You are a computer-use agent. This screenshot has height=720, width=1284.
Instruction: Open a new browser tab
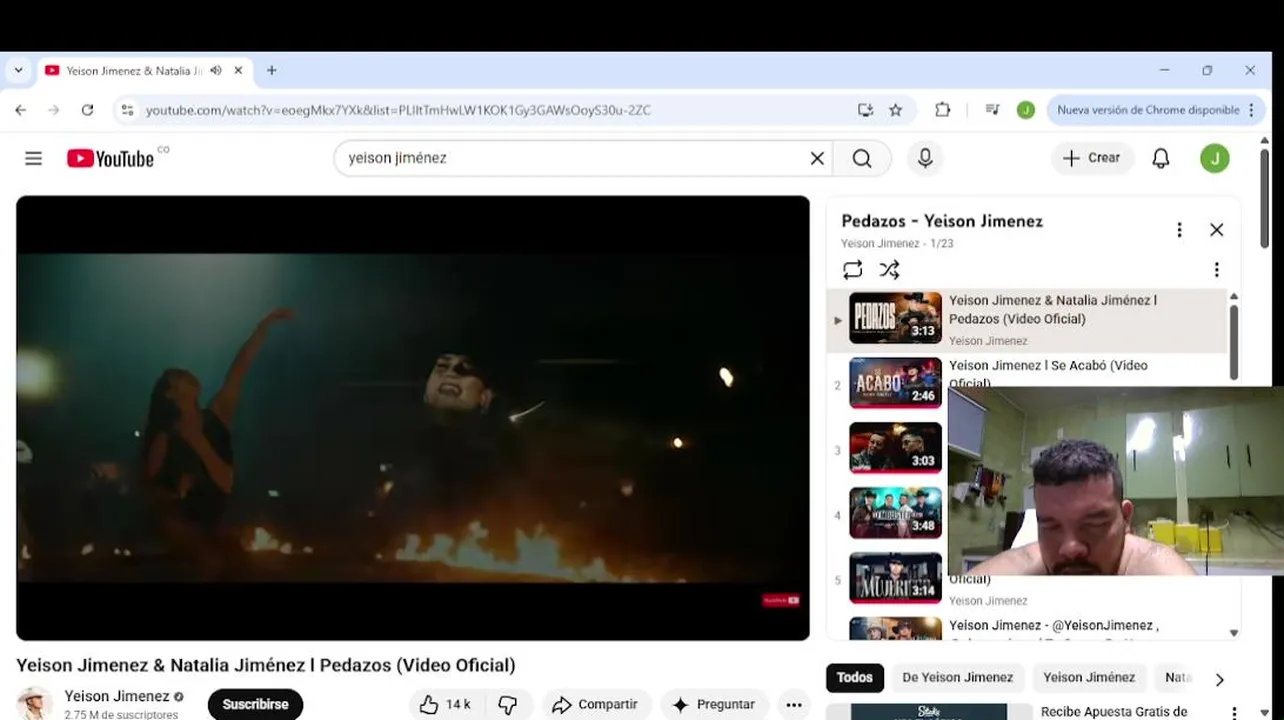point(271,71)
